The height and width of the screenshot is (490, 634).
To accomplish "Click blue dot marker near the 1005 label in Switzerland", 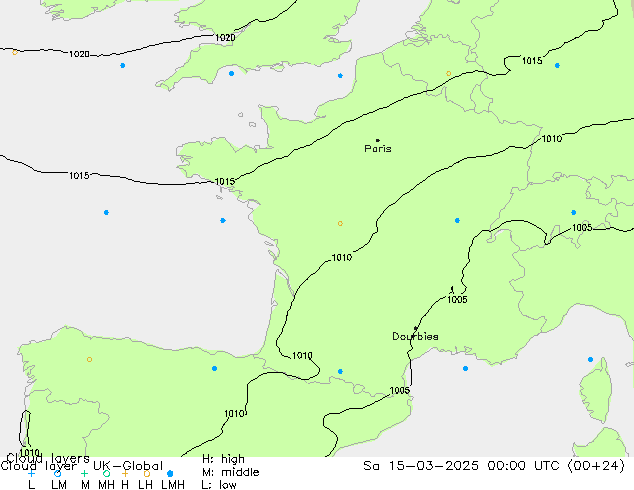I will (x=573, y=212).
